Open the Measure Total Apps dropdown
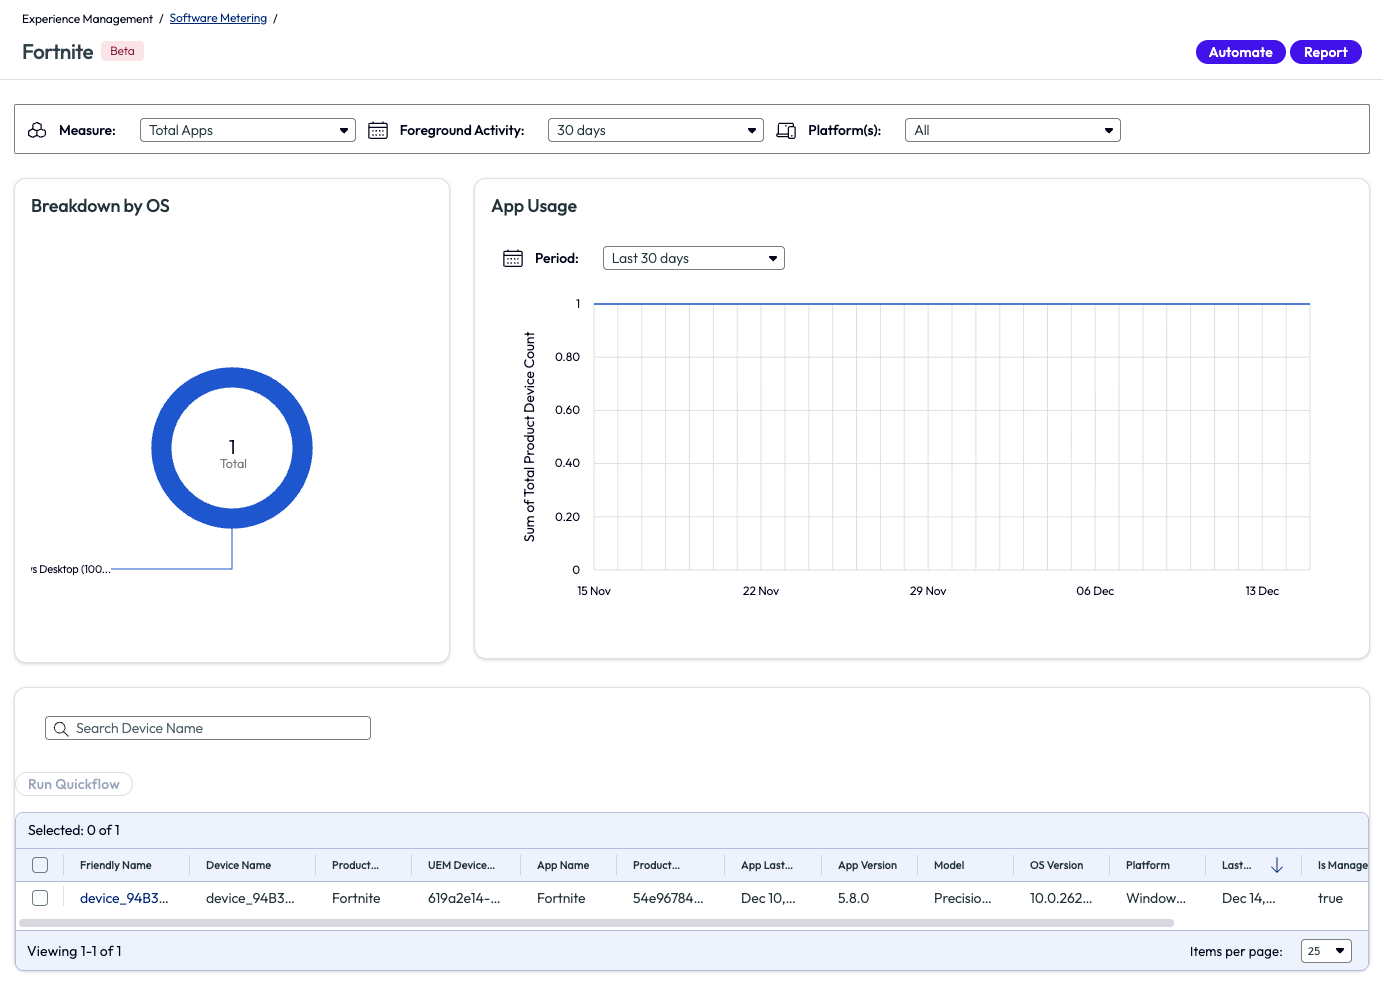Screen dimensions: 1383x984 coord(247,130)
